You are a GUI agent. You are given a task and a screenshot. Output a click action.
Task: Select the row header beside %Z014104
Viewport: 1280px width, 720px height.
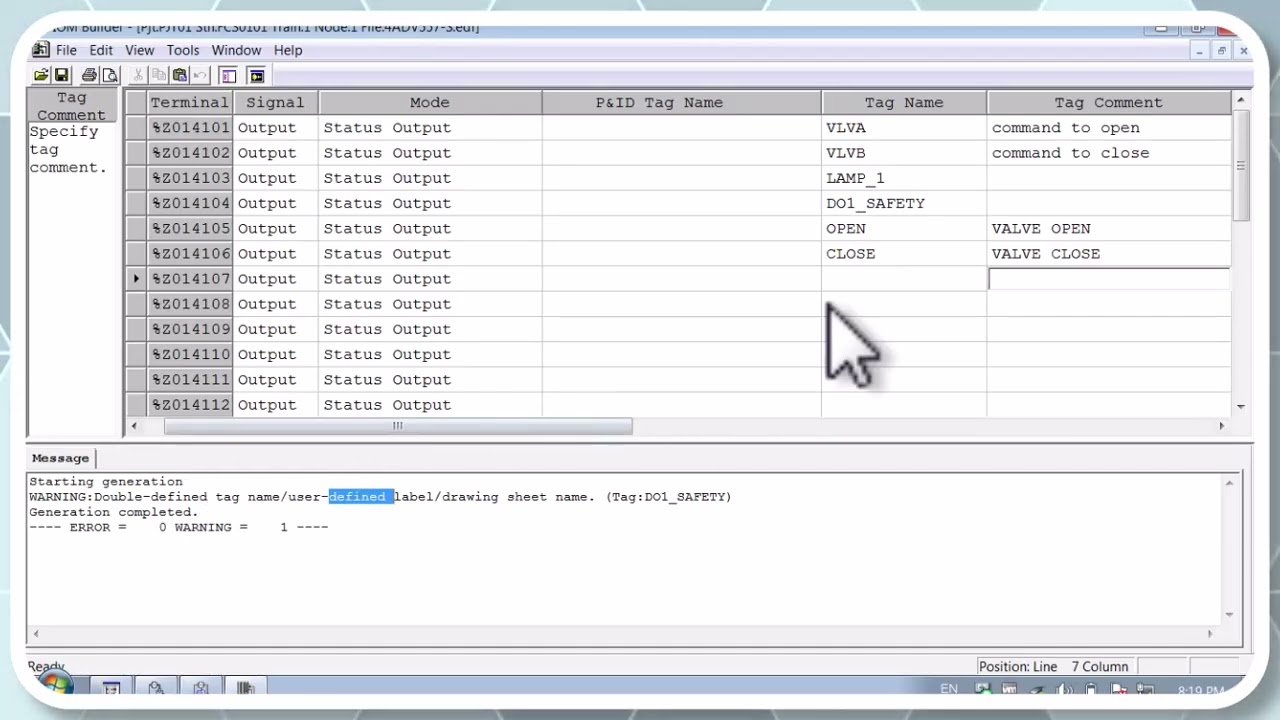[136, 203]
